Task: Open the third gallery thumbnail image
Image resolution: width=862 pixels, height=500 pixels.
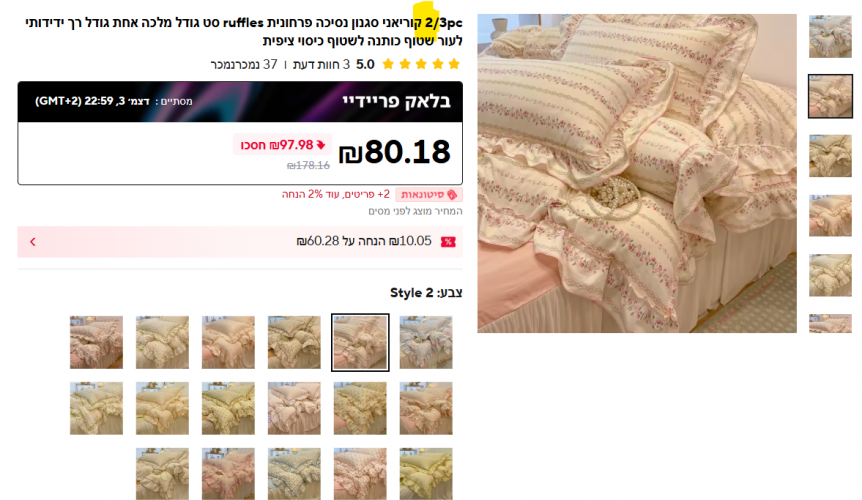Action: pyautogui.click(x=830, y=156)
